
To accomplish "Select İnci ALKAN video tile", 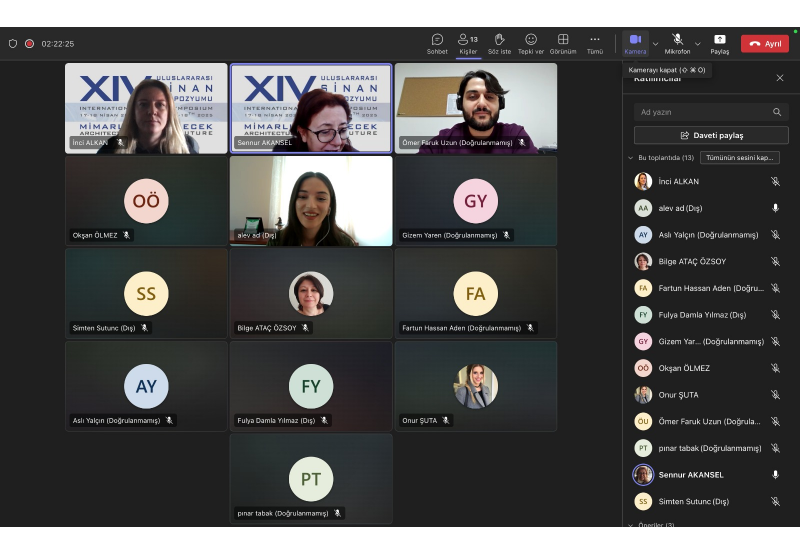I will [146, 108].
